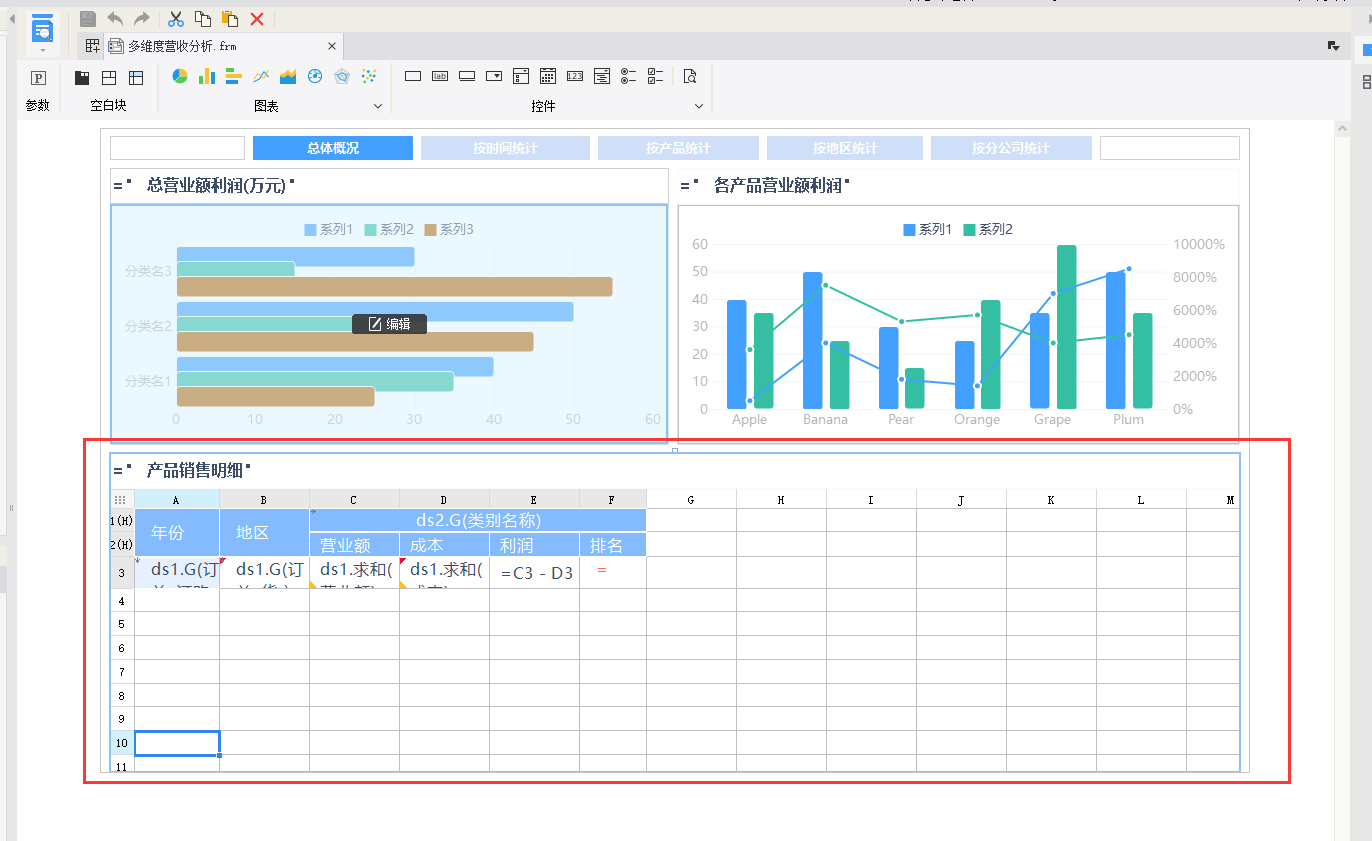Click the red Delete X icon
Screen dimensions: 1372x841
257,19
